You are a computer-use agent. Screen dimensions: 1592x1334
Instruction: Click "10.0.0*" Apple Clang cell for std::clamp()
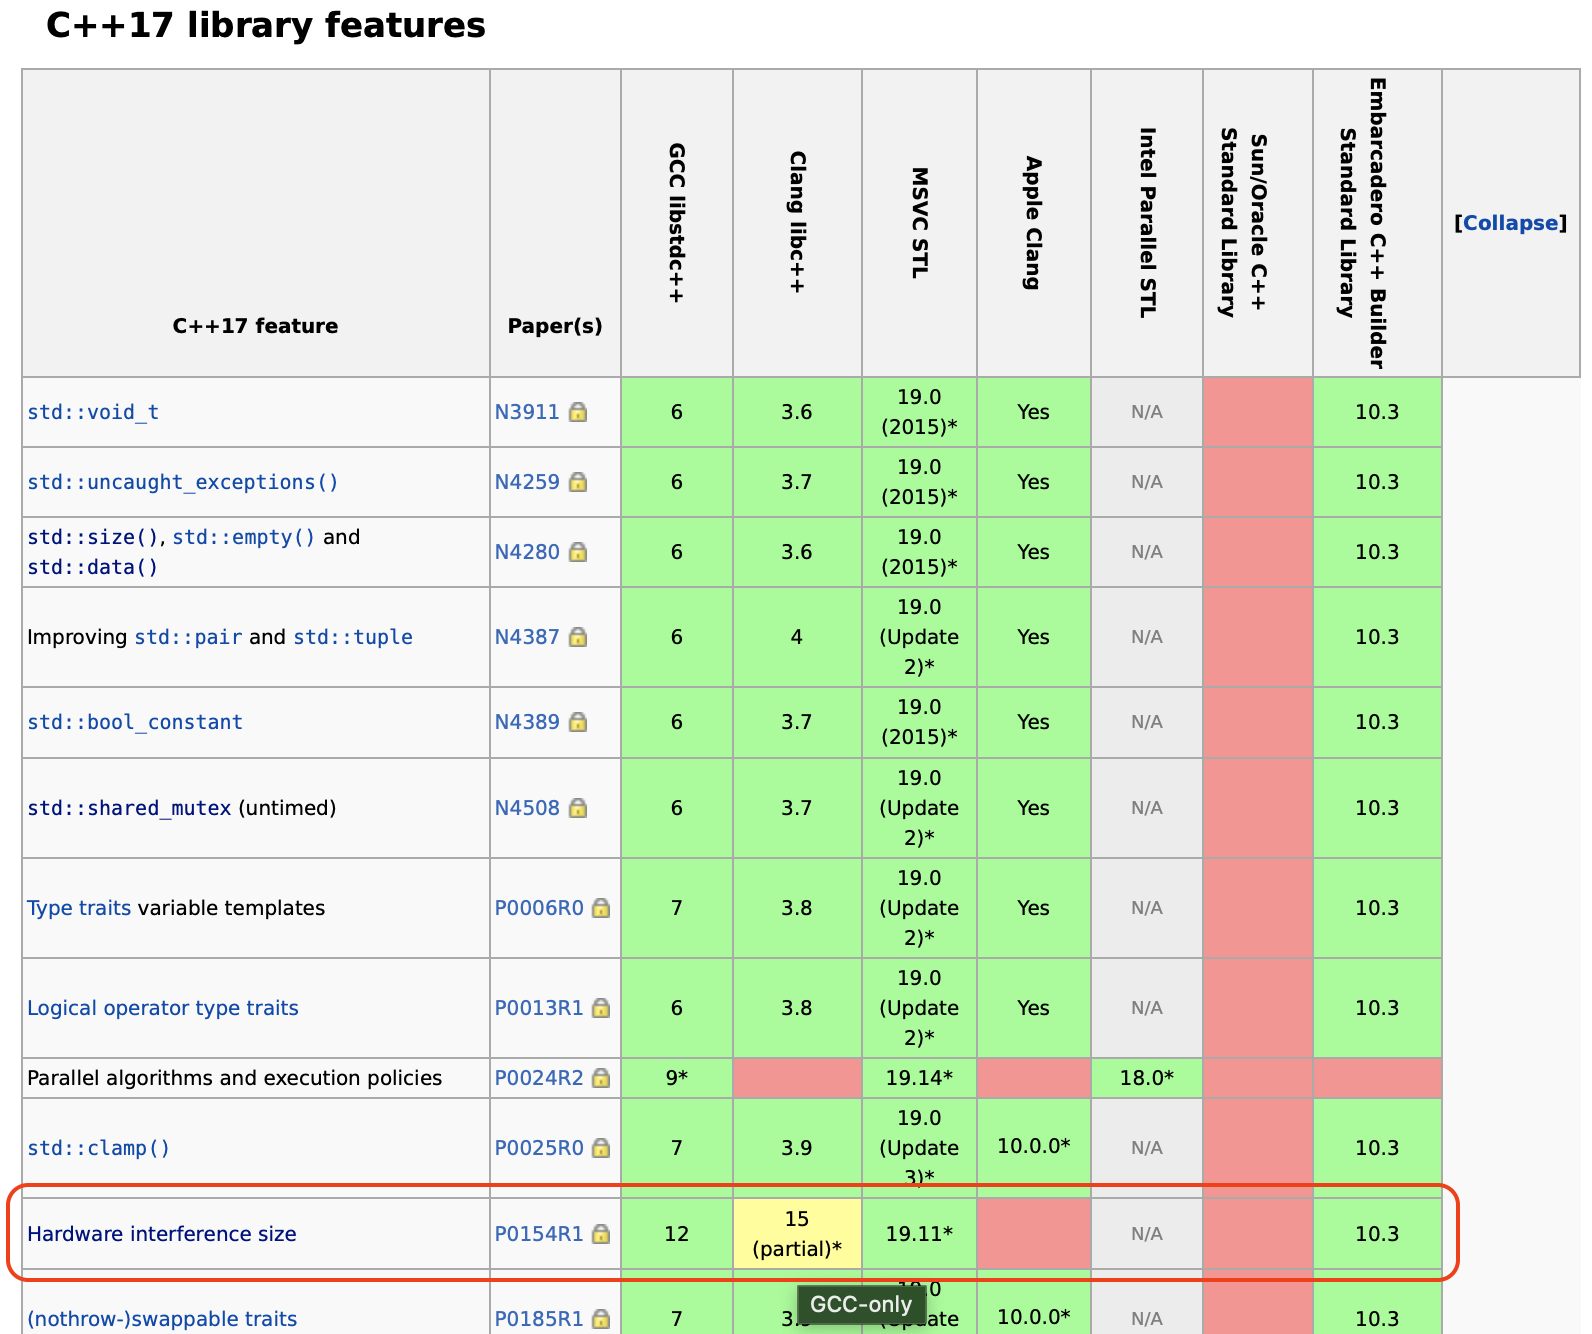click(1033, 1147)
